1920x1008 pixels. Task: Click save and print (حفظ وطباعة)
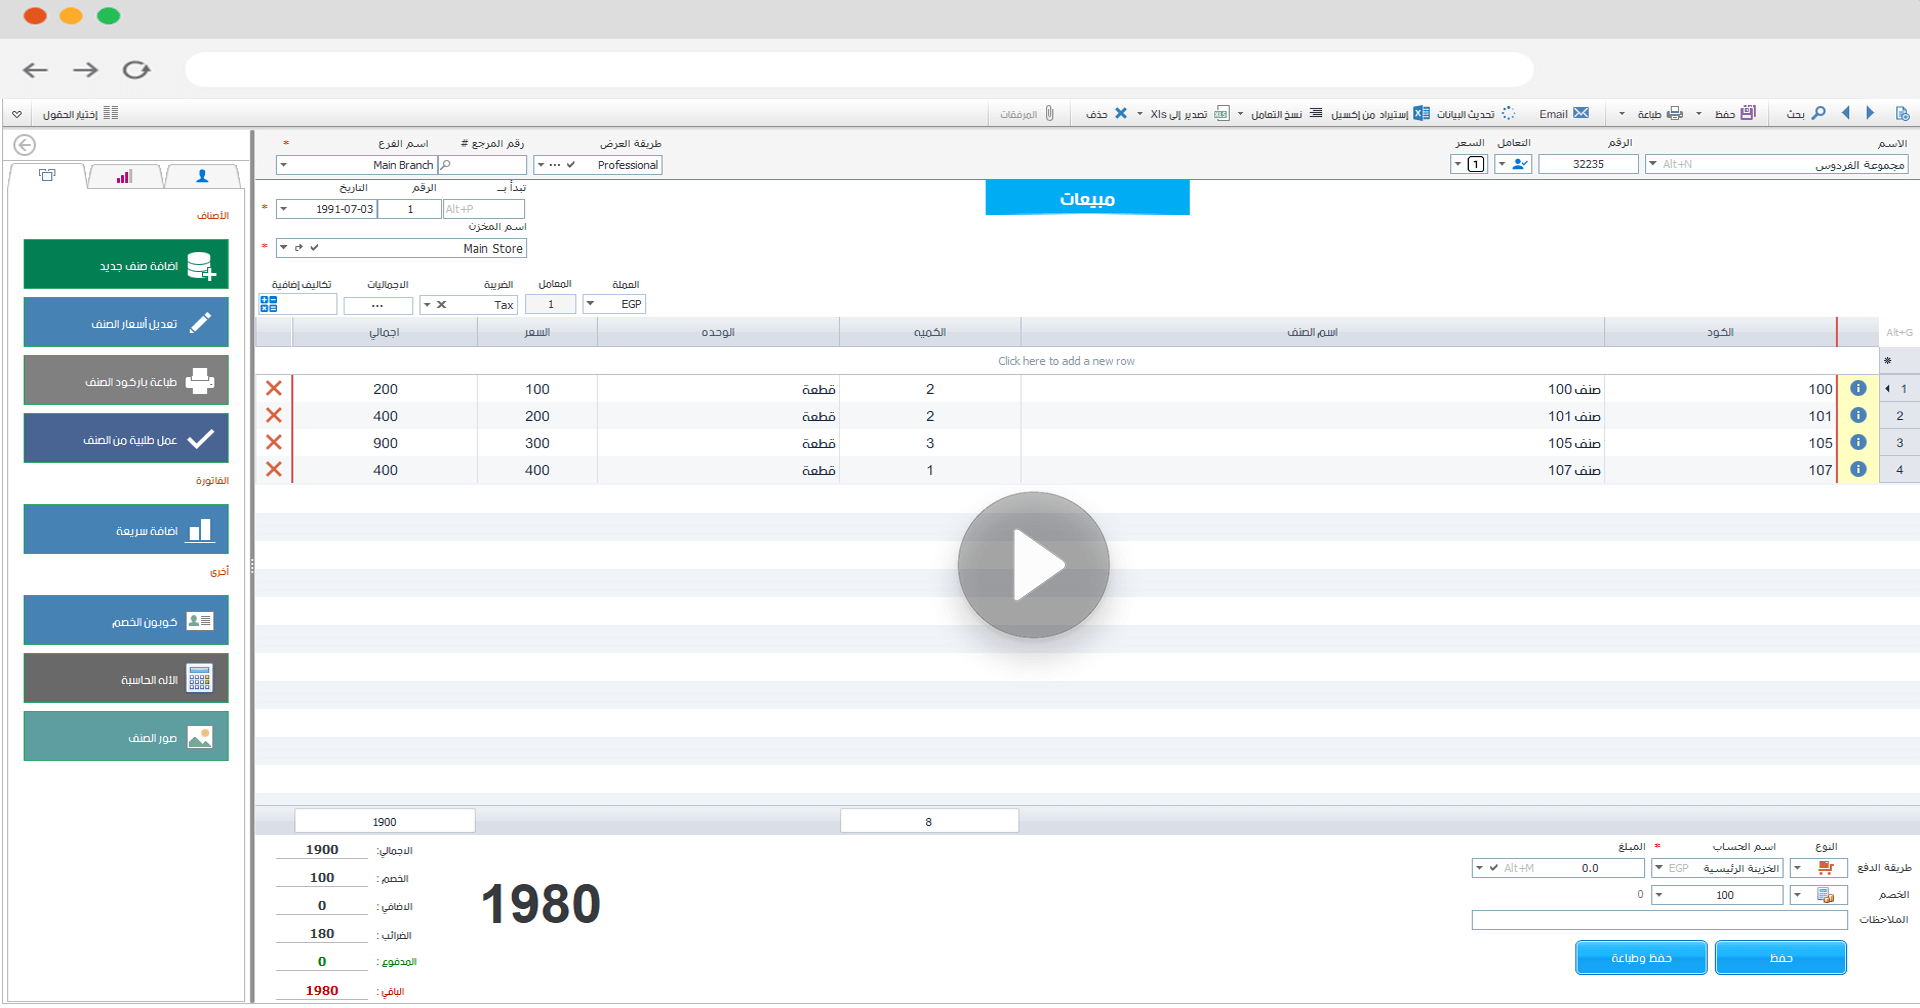coord(1641,957)
